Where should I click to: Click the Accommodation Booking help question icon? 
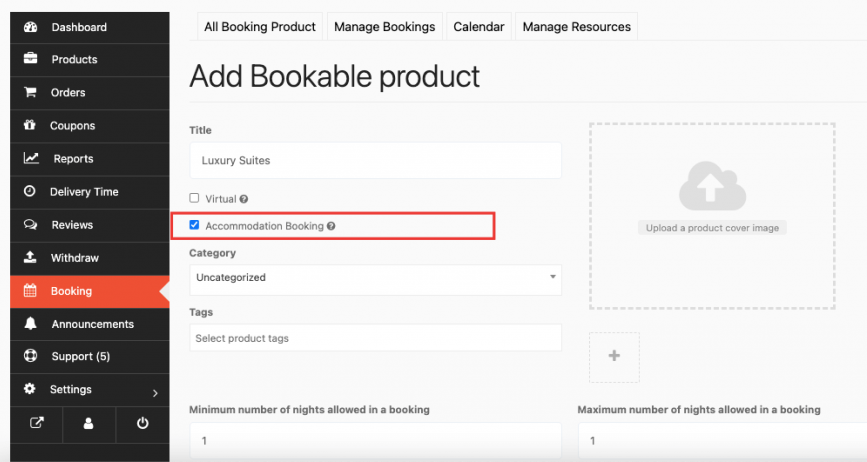[x=331, y=226]
